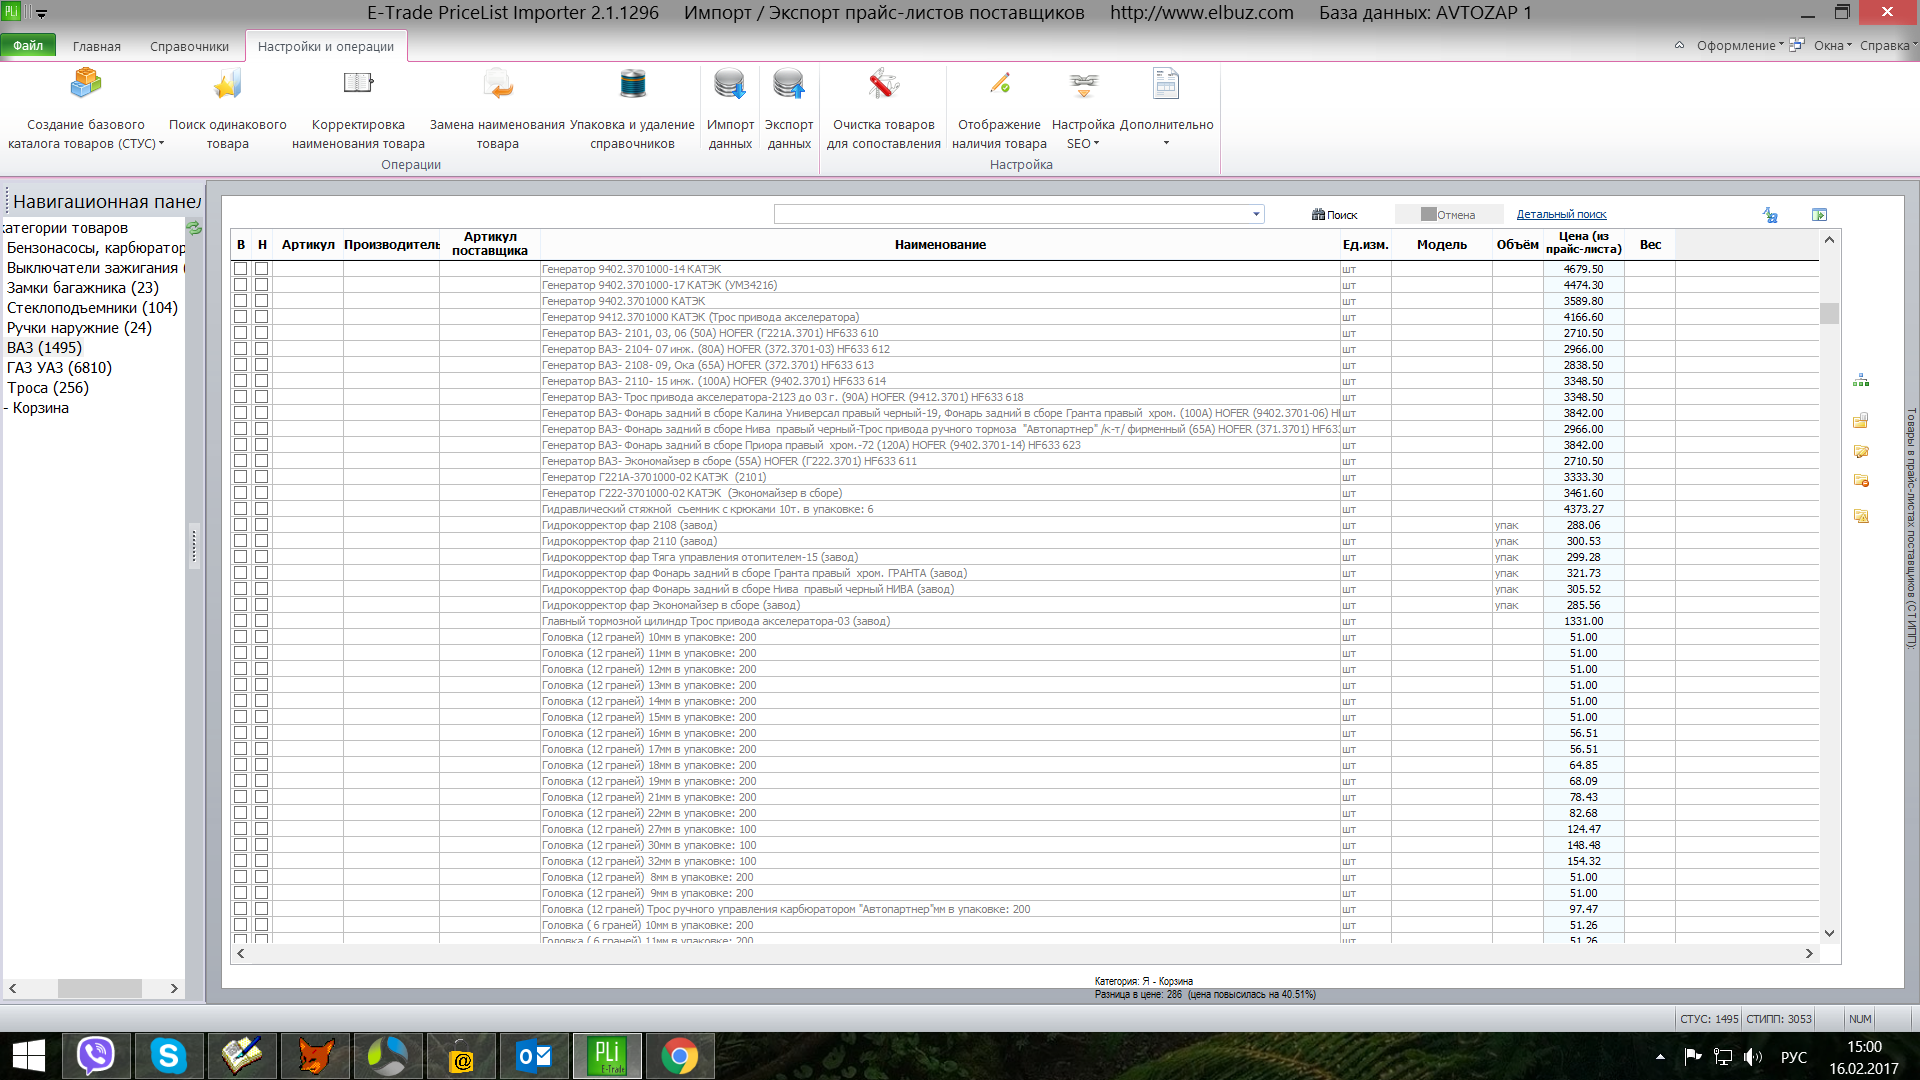
Task: Launch Поиск одинакового товара
Action: click(228, 108)
